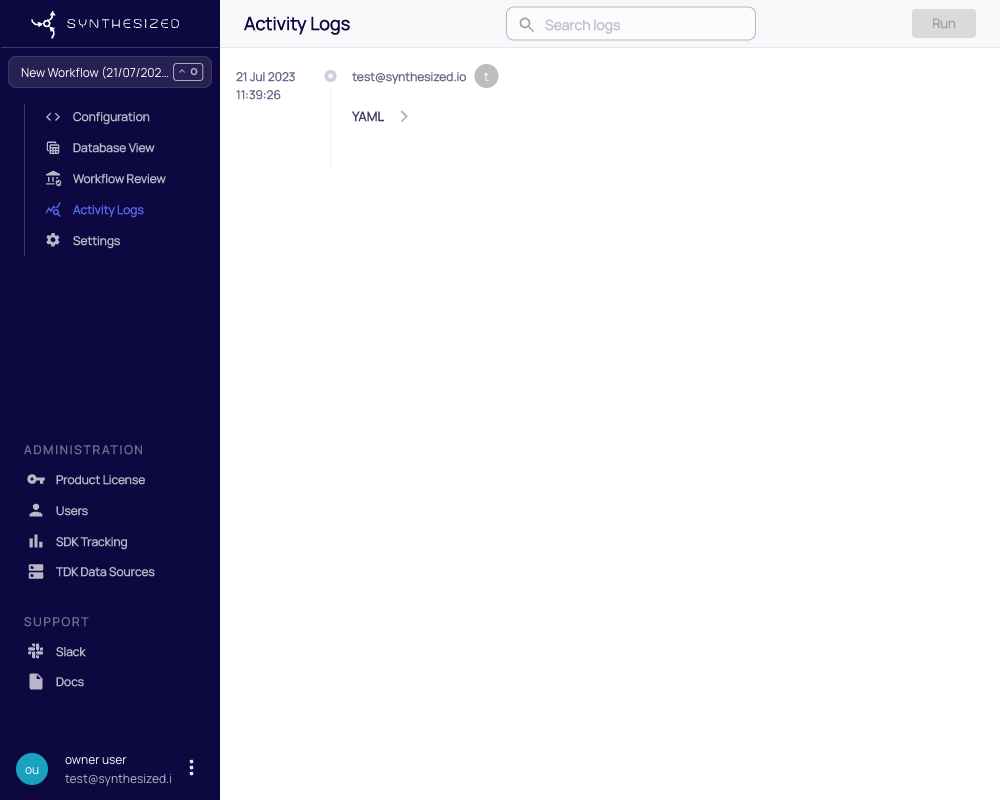Image resolution: width=1000 pixels, height=800 pixels.
Task: Click the Configuration code brackets icon
Action: coord(53,117)
